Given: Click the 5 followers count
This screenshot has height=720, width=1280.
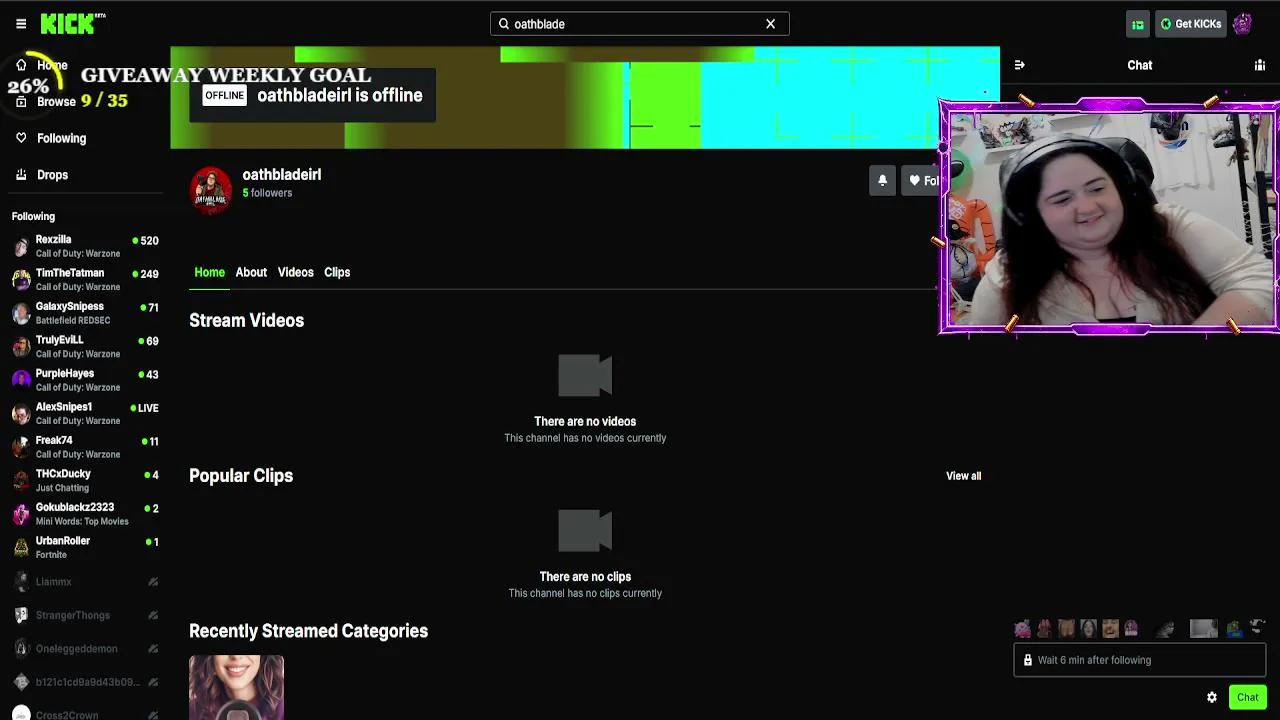Looking at the screenshot, I should (267, 193).
